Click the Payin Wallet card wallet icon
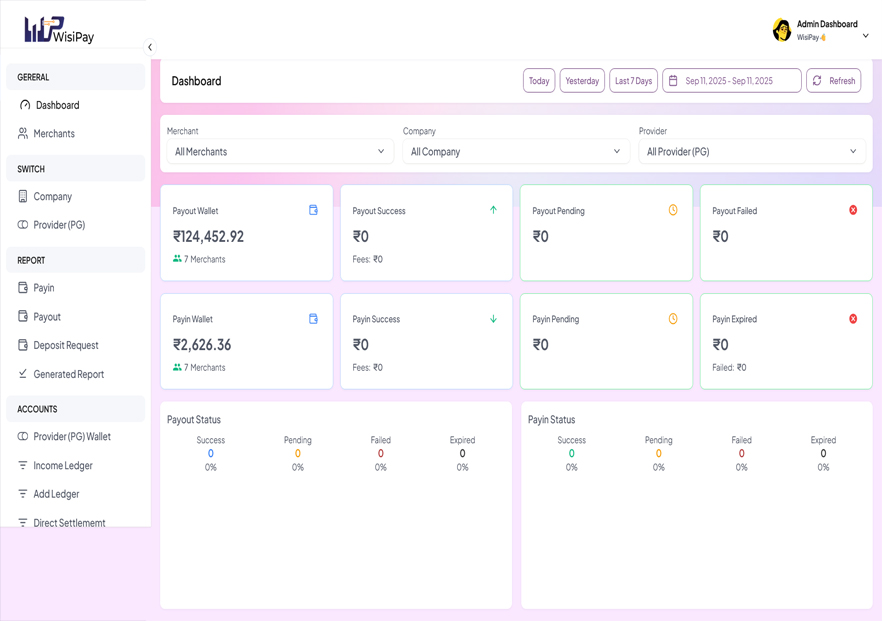 point(313,318)
